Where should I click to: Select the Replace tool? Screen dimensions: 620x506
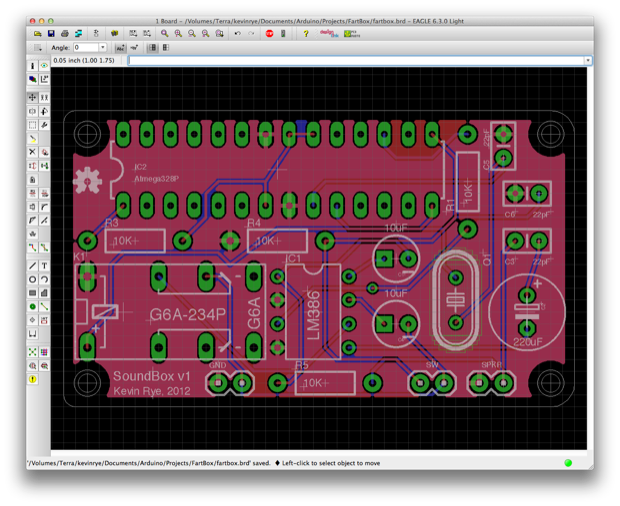(x=44, y=166)
